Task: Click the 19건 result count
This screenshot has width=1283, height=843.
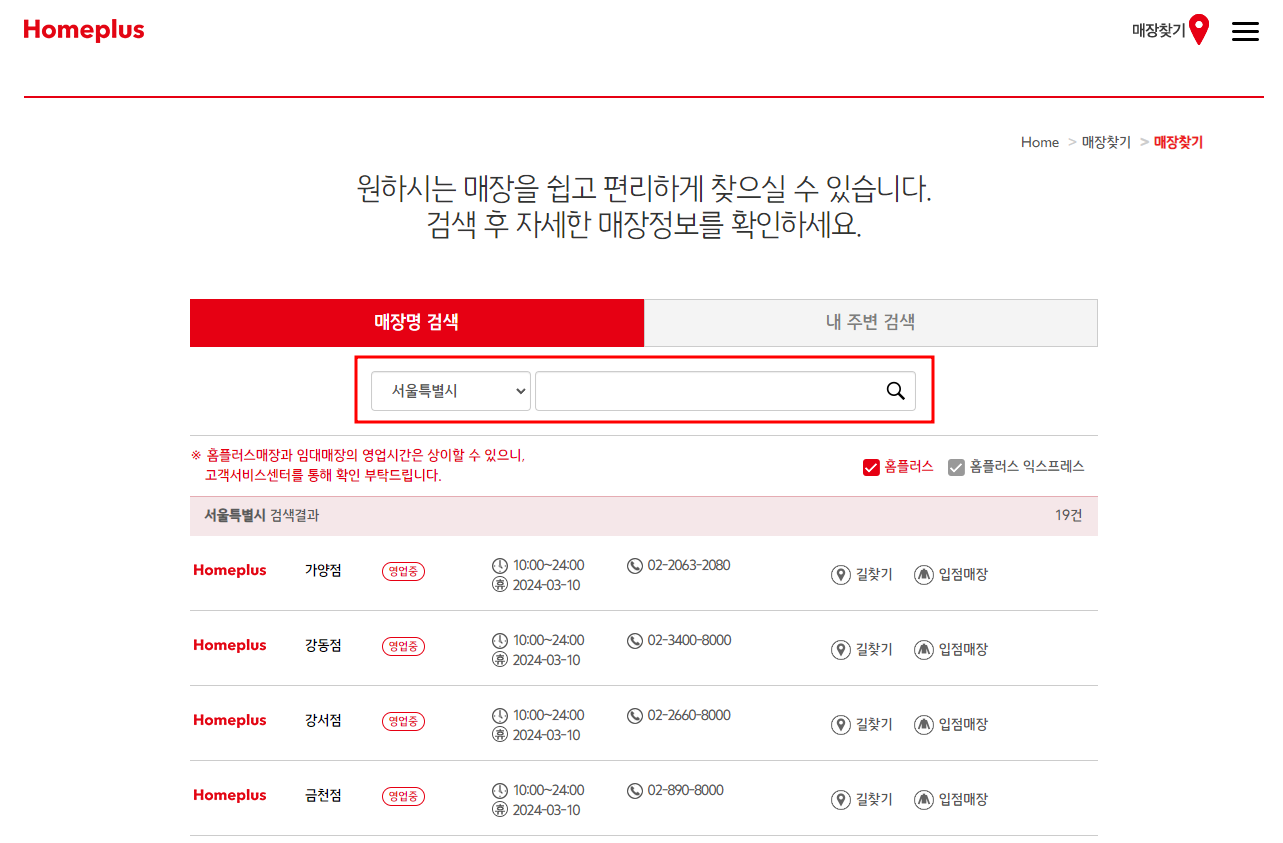Action: click(x=1069, y=516)
